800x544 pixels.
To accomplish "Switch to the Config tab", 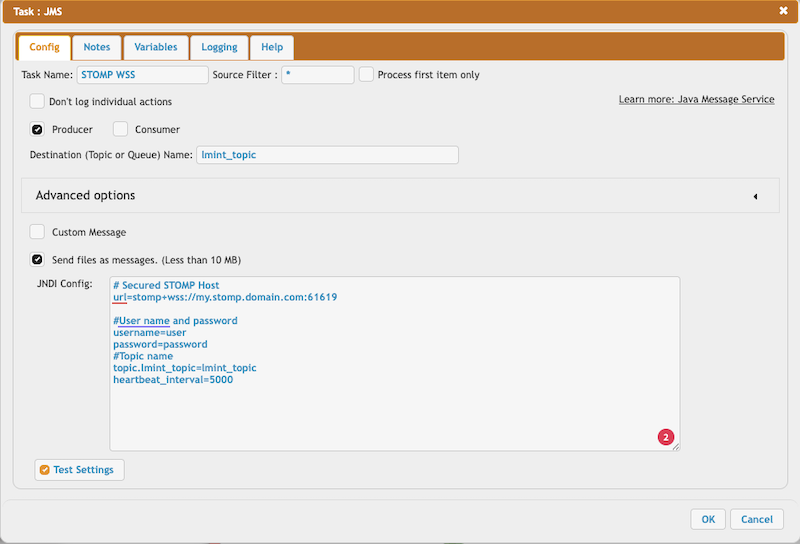I will click(x=44, y=47).
